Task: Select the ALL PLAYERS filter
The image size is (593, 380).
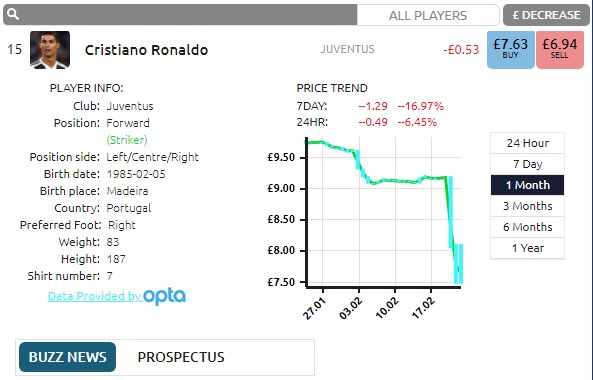Action: pos(428,15)
